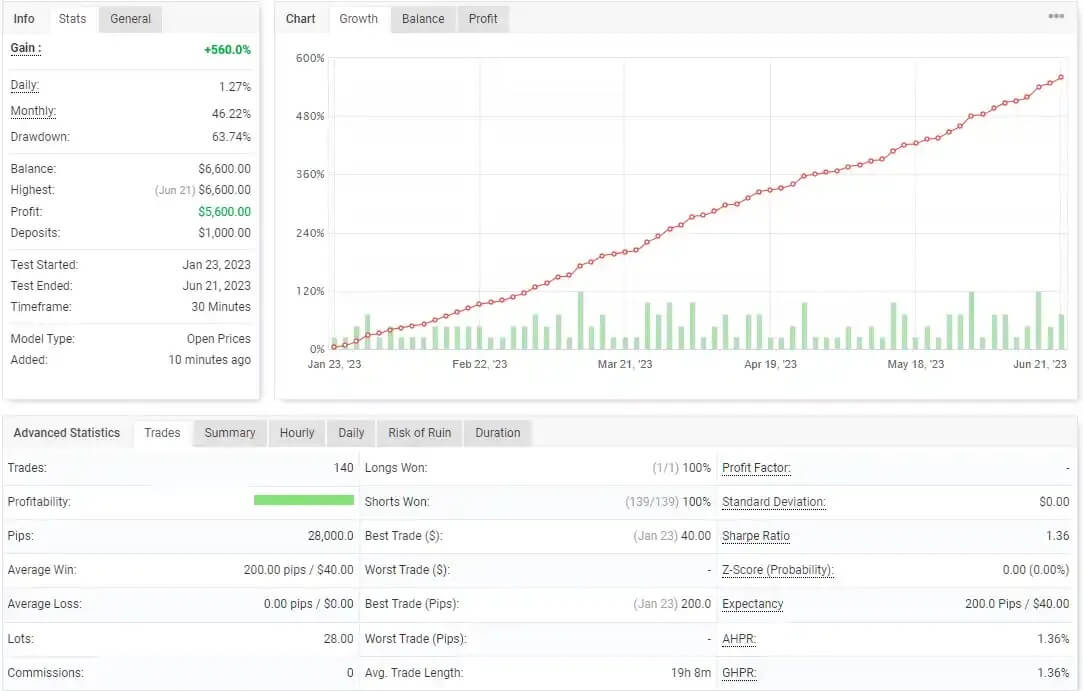Click the 1.27% daily value

[235, 86]
